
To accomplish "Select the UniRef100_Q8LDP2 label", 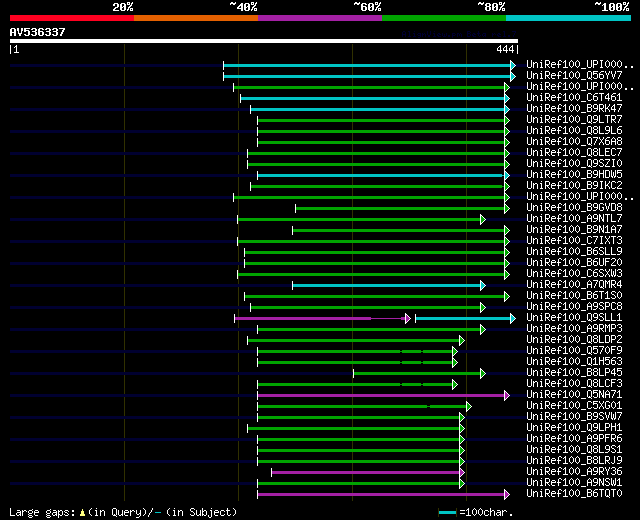I will pos(574,340).
